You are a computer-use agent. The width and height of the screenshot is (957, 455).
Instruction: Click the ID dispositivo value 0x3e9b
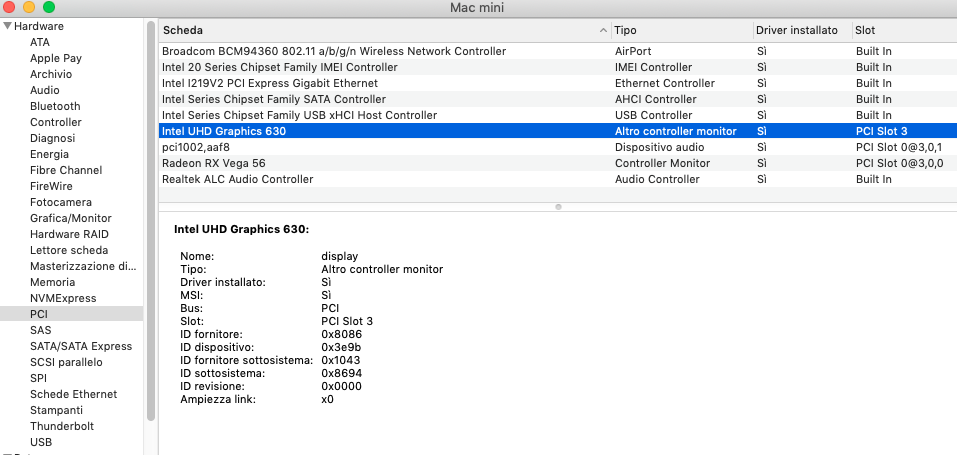point(341,348)
